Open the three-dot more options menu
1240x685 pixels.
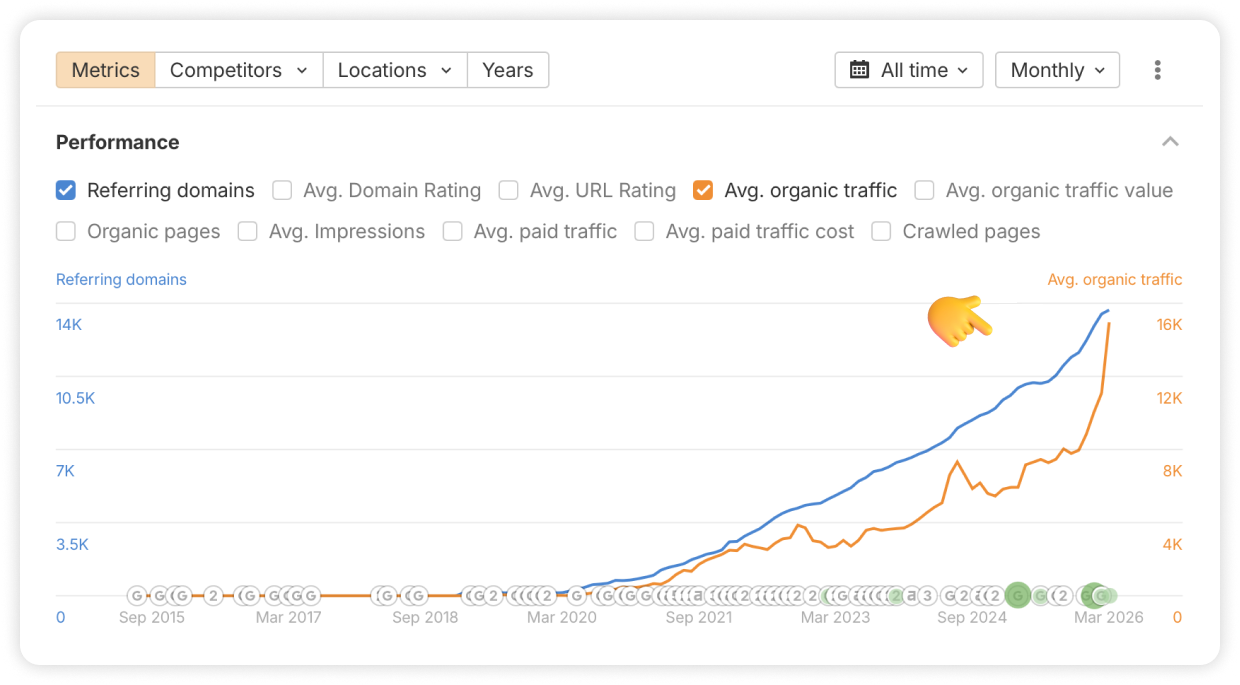(x=1157, y=70)
